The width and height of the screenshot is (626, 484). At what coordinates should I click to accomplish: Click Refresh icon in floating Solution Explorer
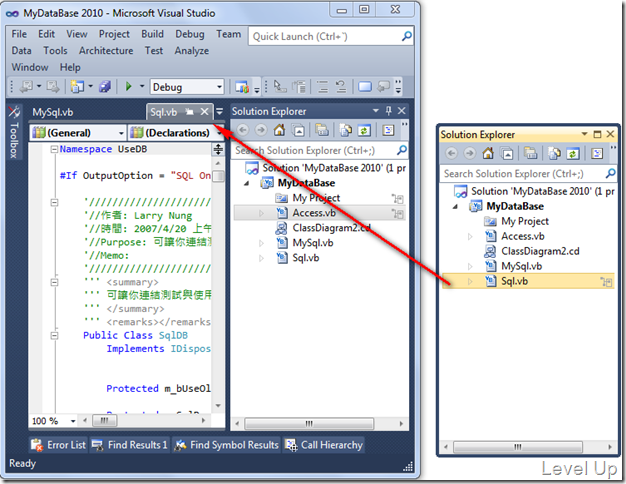click(x=573, y=153)
